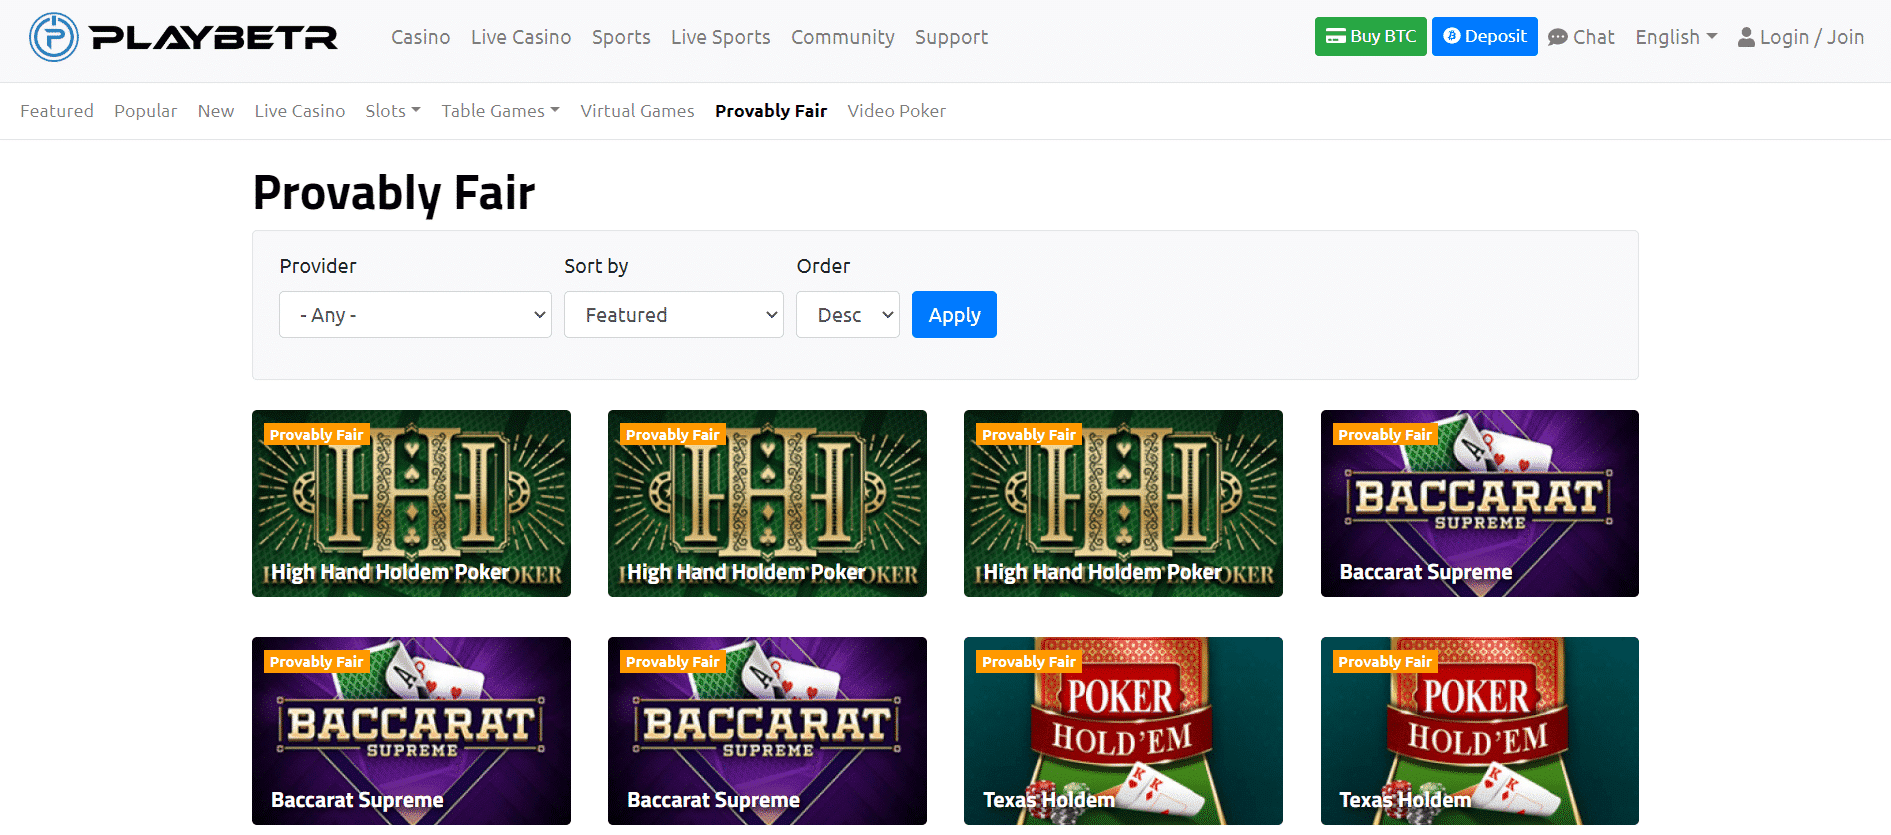1891x835 pixels.
Task: Change the Order Desc dropdown
Action: 847,315
